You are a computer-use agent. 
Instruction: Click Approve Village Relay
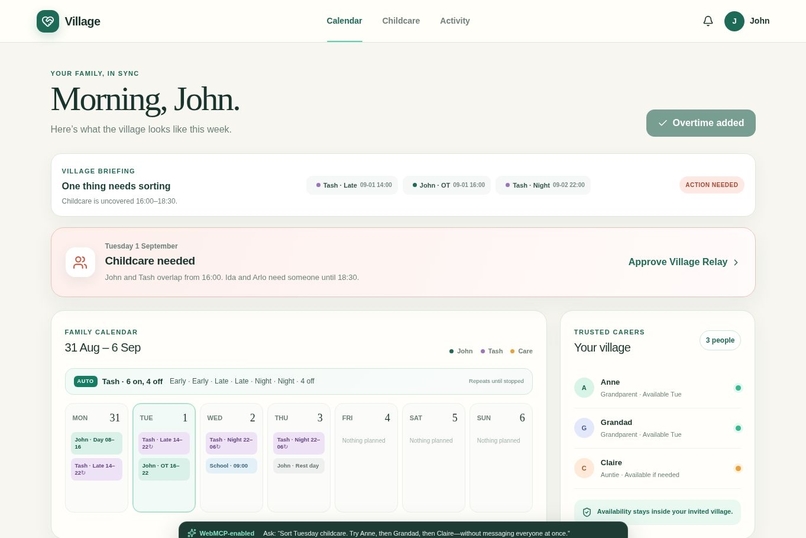pos(684,262)
